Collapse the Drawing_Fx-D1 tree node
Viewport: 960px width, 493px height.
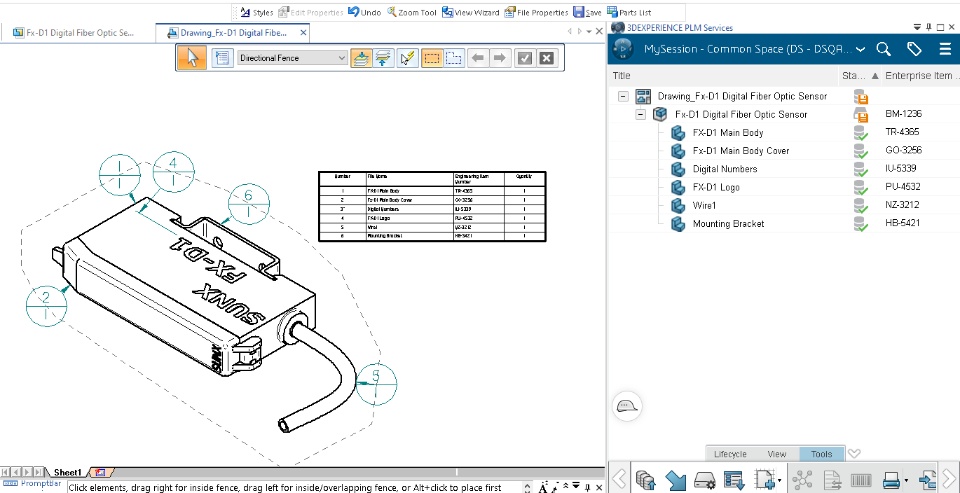623,96
